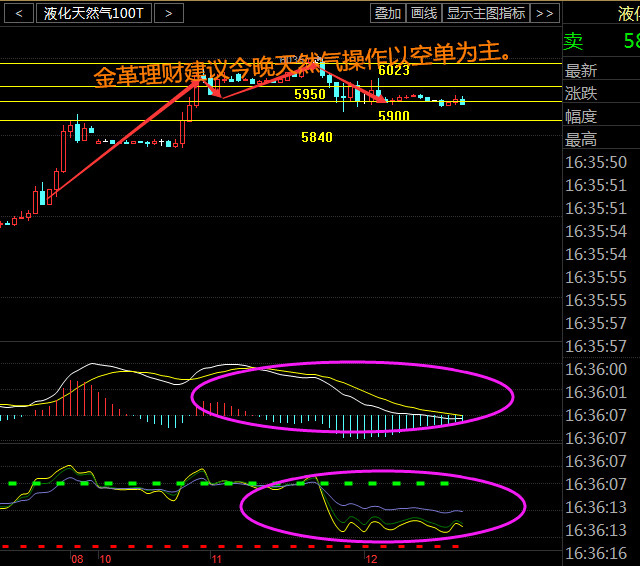
Task: Select the 画线 draw line tool
Action: pyautogui.click(x=424, y=13)
